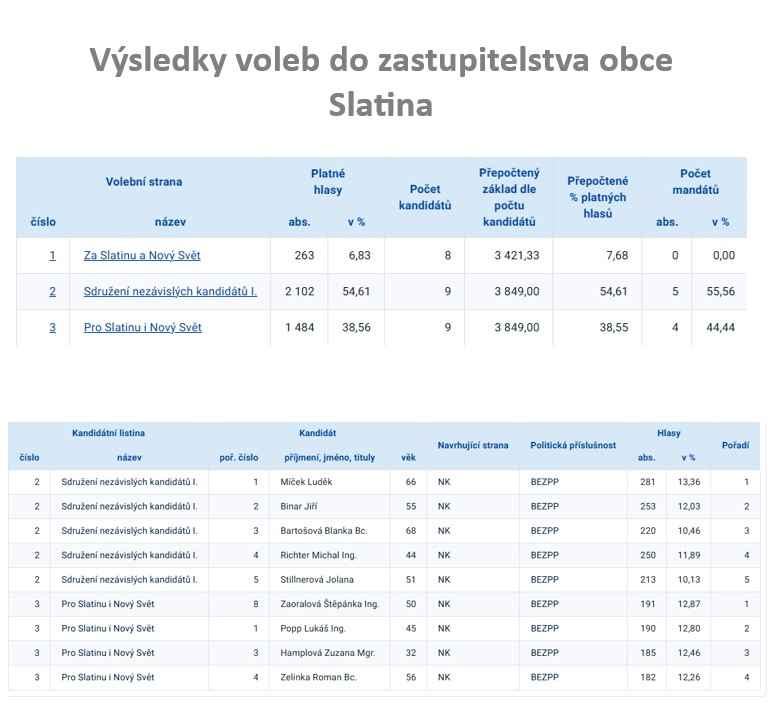Open Sdružení nezávislých kandidátů I. link
772x704 pixels.
pos(170,291)
